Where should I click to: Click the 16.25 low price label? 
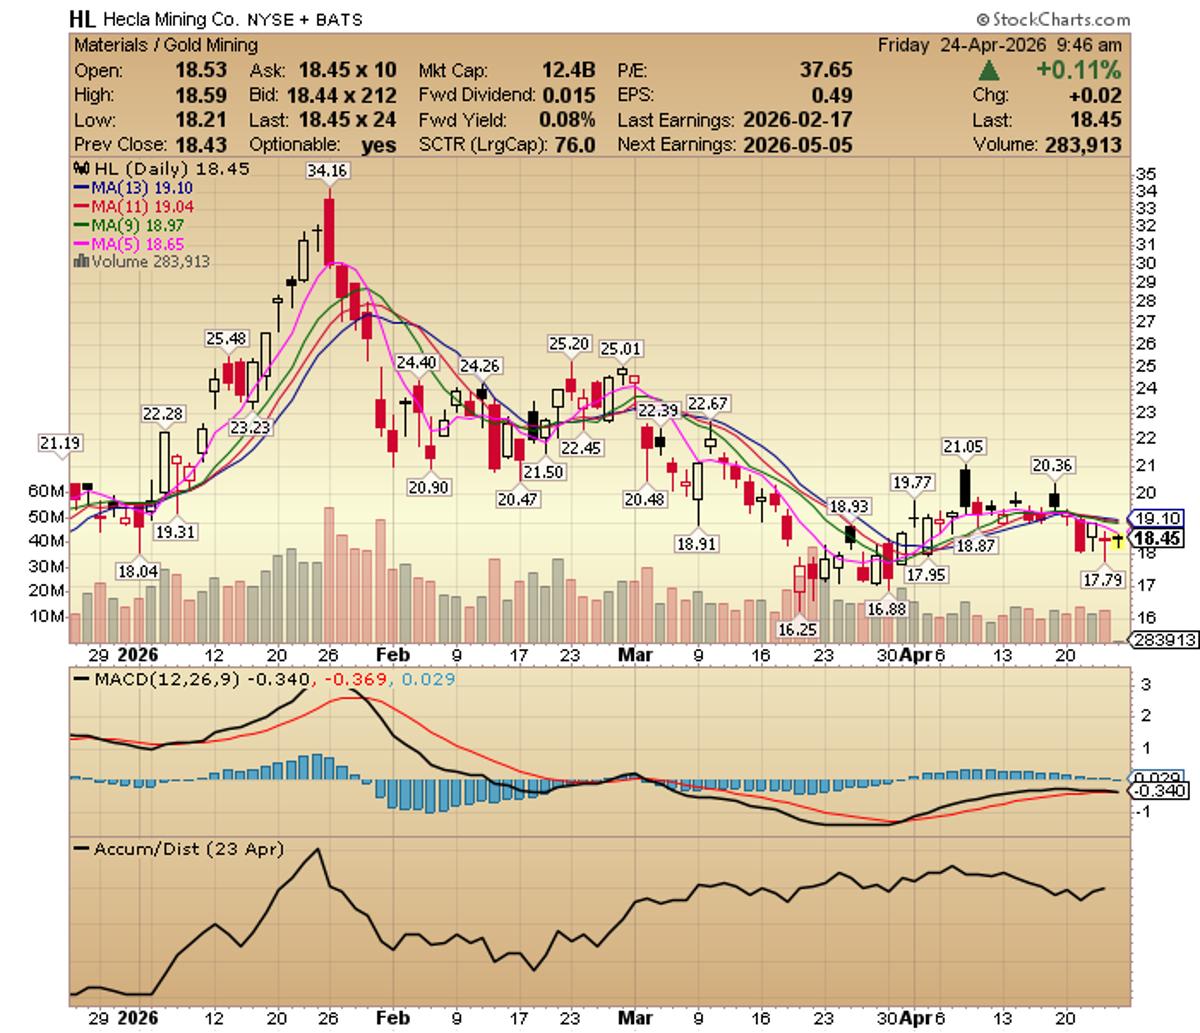pos(798,628)
